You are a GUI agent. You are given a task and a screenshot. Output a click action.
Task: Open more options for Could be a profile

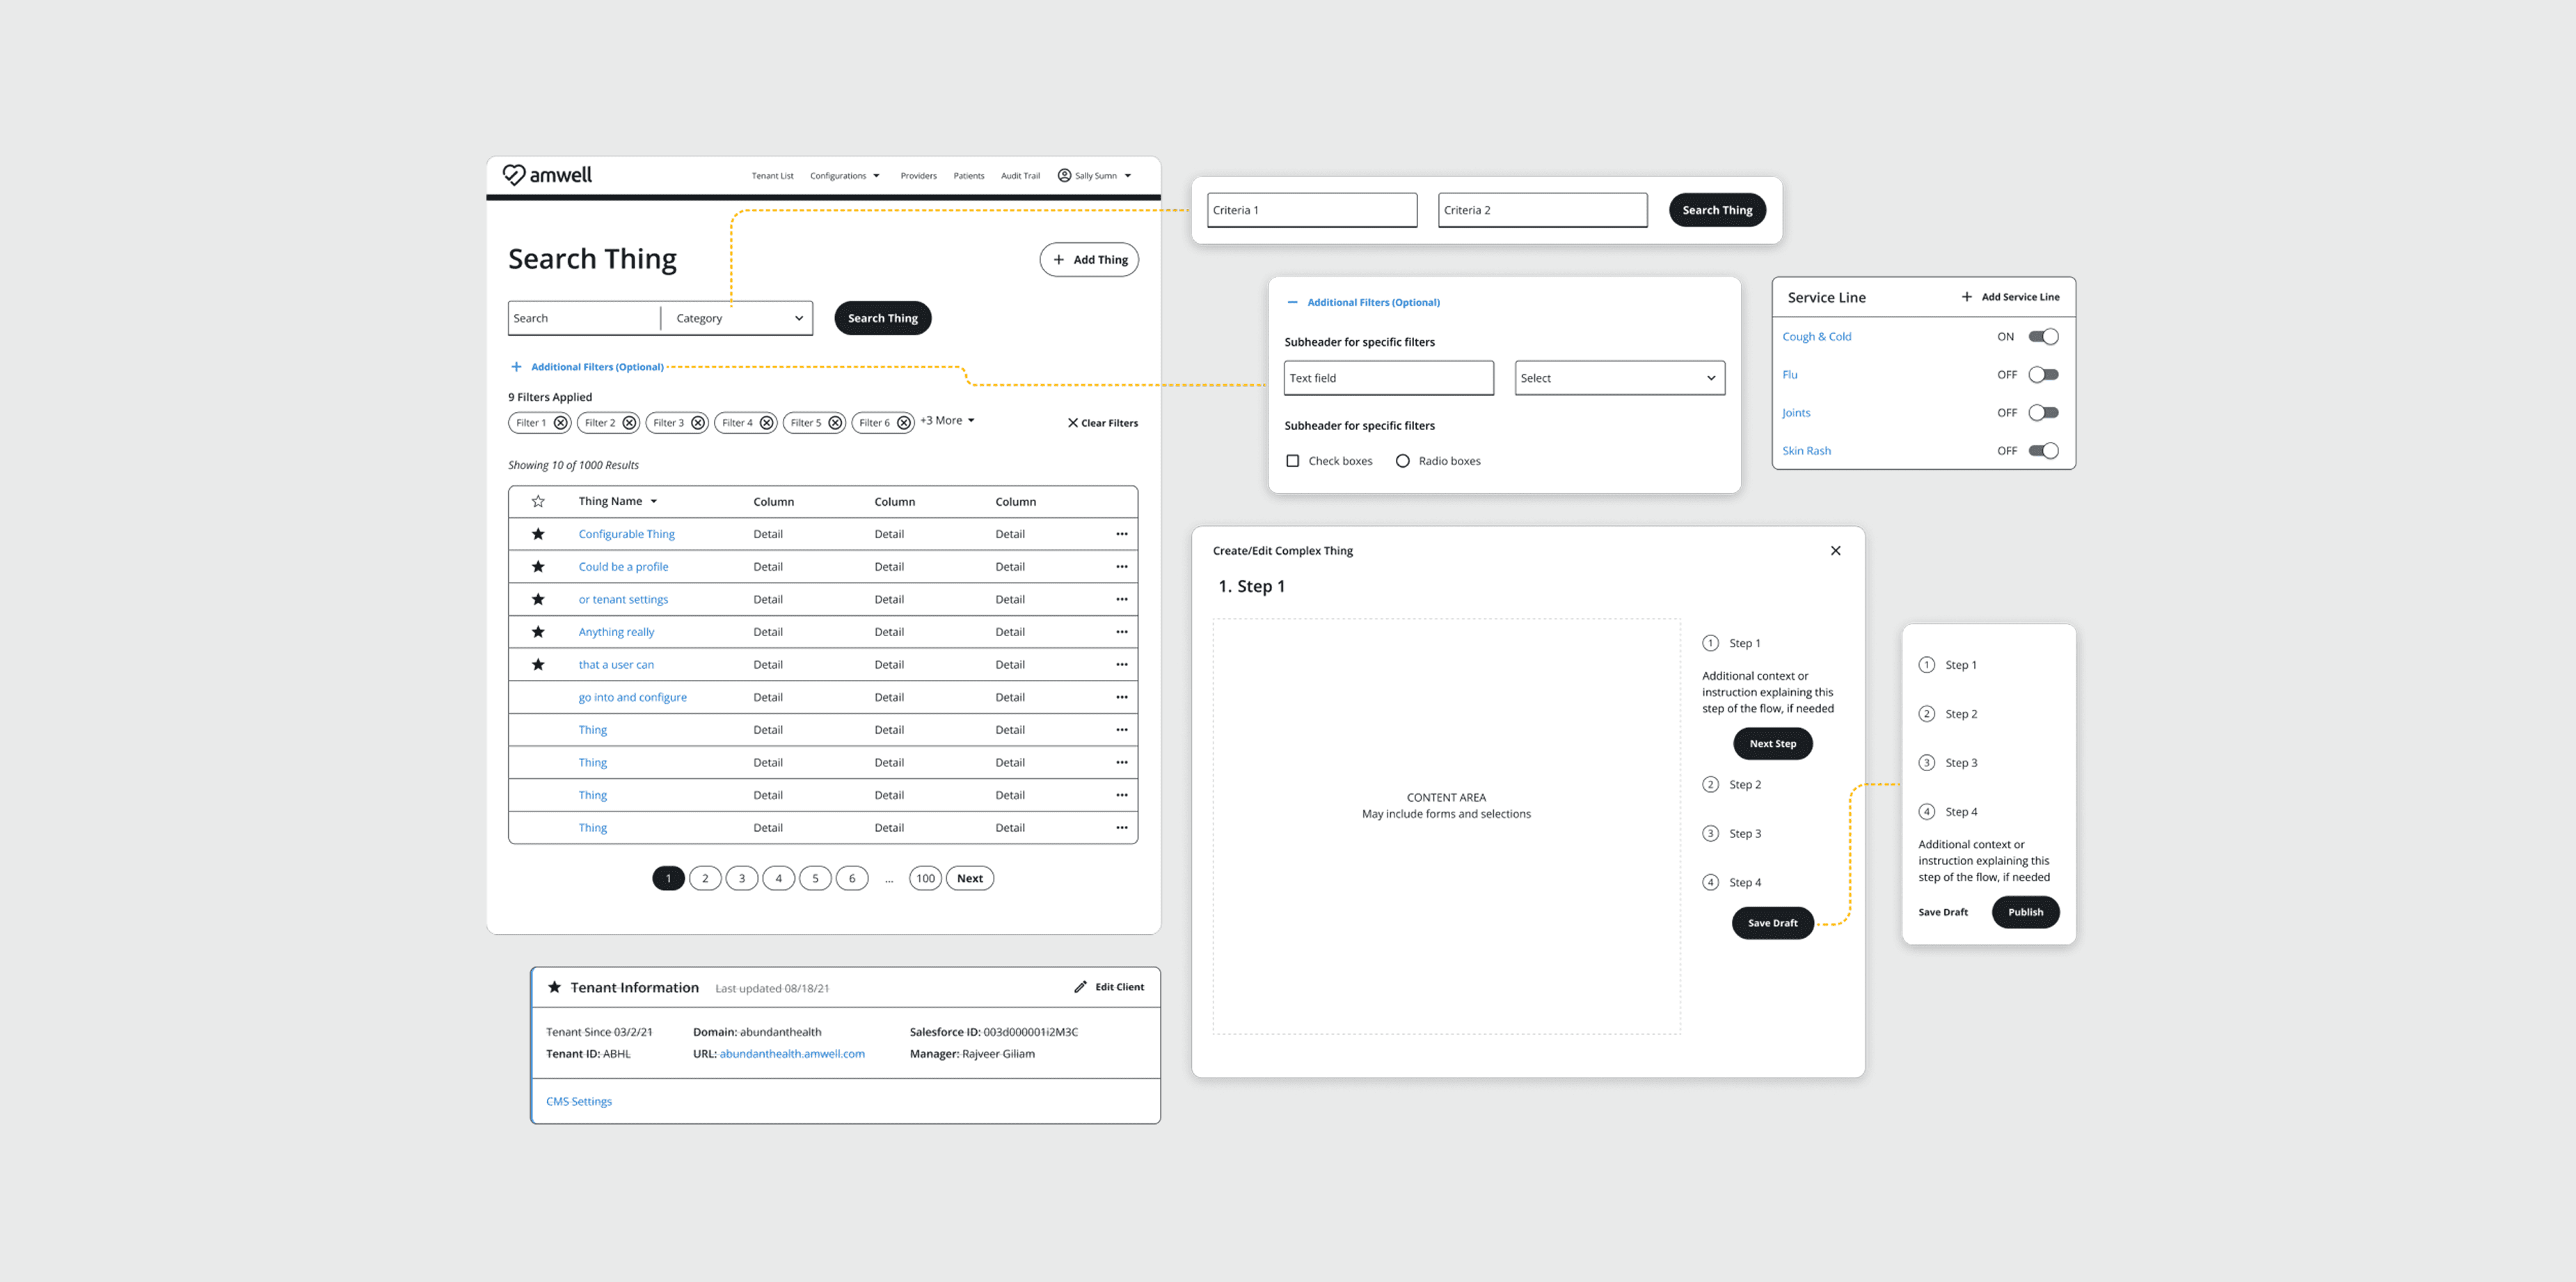[x=1121, y=567]
